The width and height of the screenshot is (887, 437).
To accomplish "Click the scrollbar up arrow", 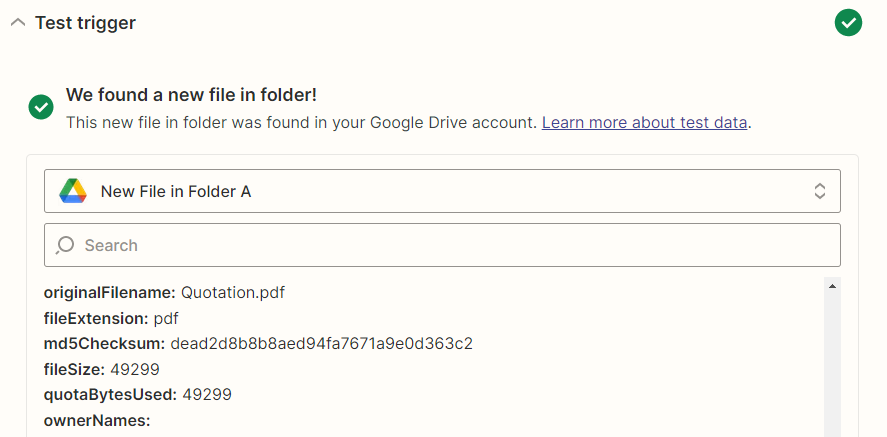I will 832,287.
